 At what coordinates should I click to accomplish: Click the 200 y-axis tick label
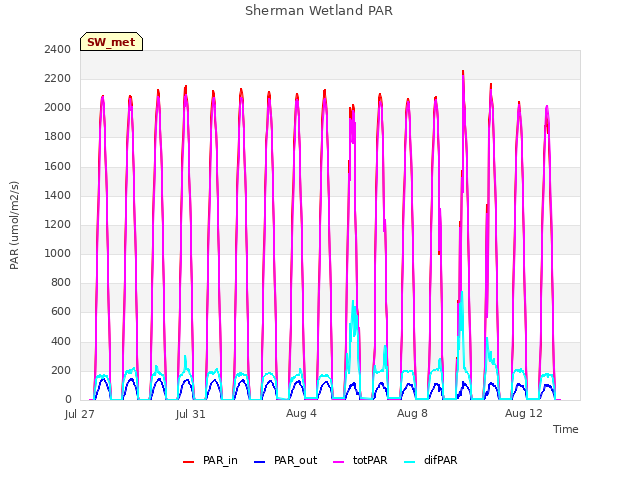coord(61,370)
